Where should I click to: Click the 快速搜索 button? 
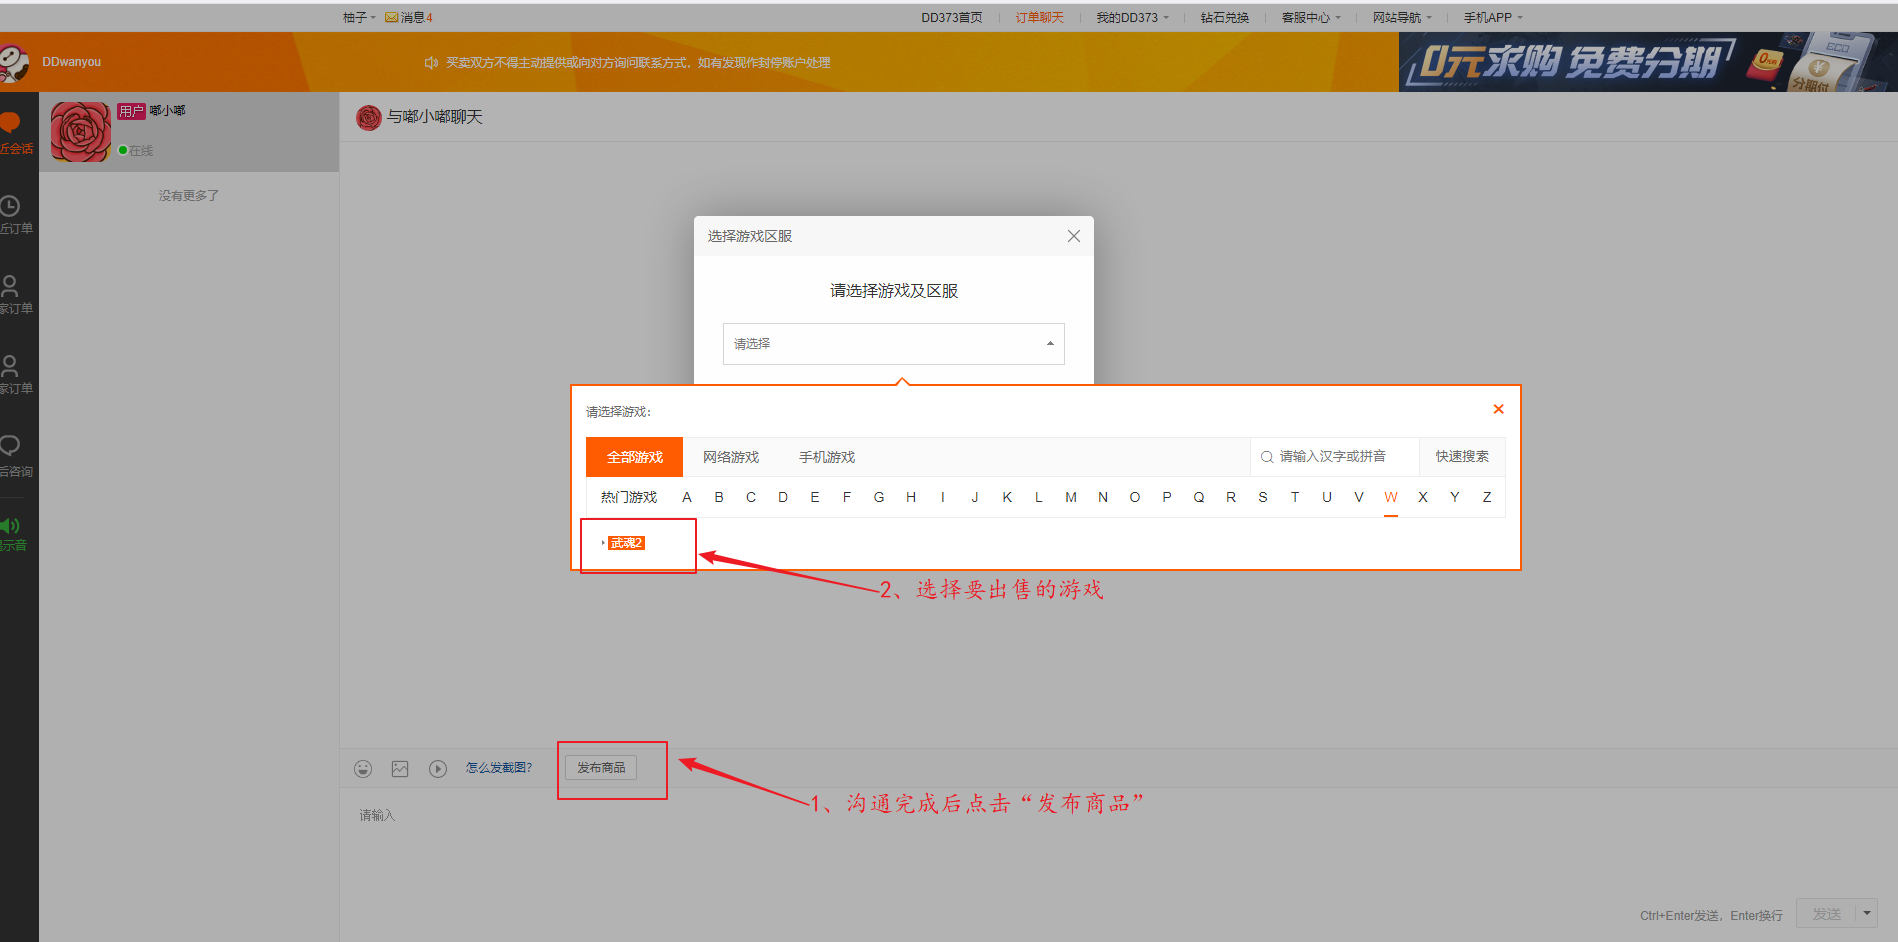click(x=1462, y=457)
